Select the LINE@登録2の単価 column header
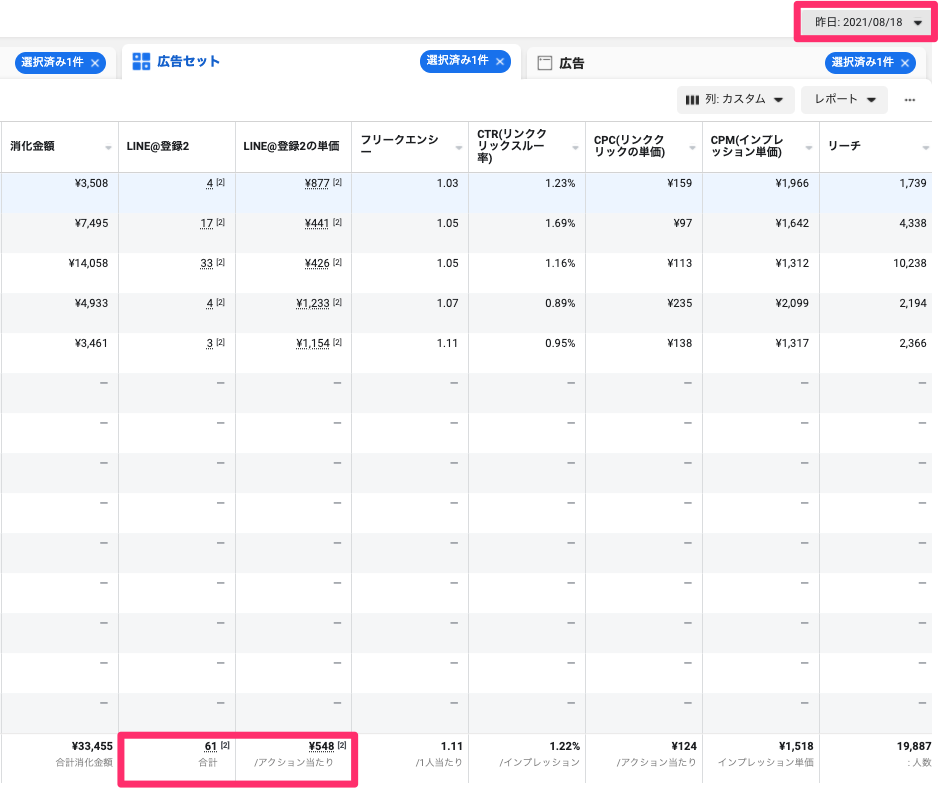The width and height of the screenshot is (938, 788). [291, 146]
